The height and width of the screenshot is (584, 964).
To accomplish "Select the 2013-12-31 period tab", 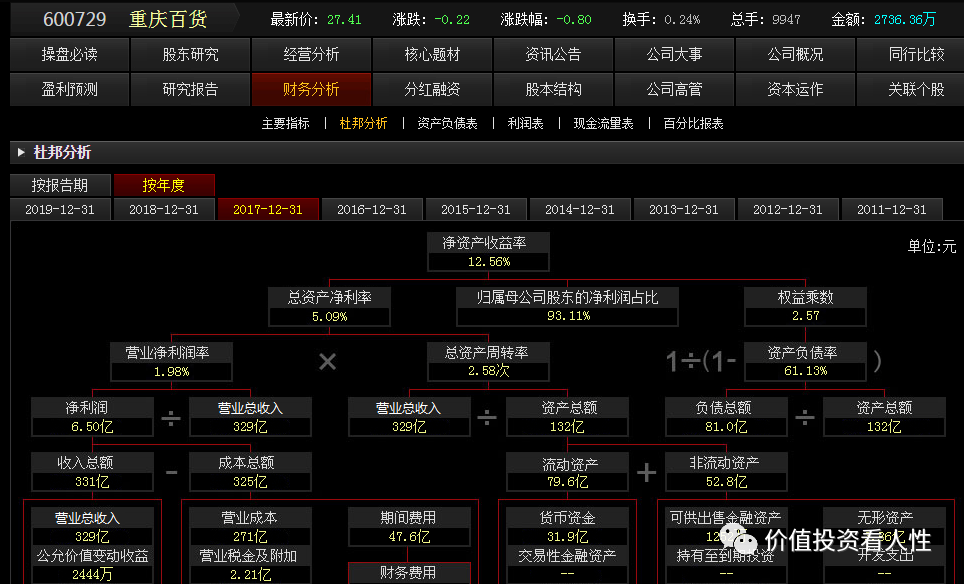I will tap(684, 210).
